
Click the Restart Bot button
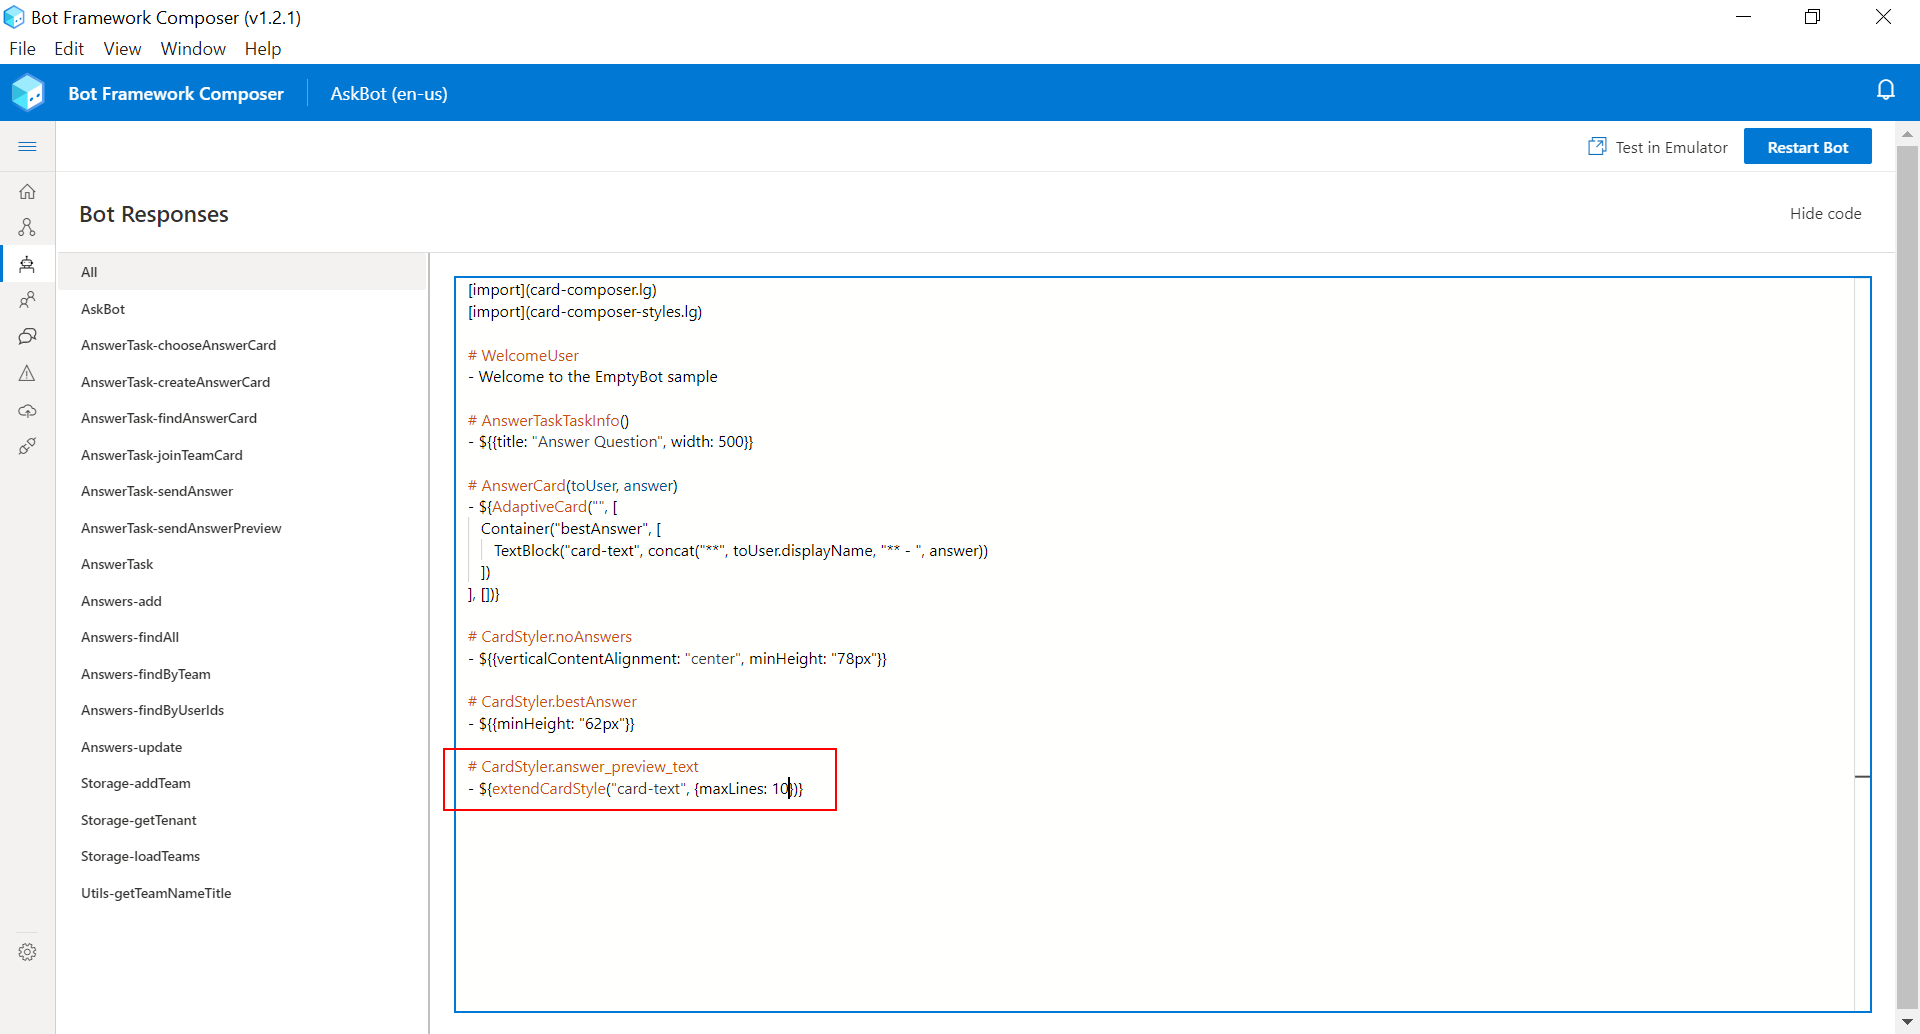1807,146
